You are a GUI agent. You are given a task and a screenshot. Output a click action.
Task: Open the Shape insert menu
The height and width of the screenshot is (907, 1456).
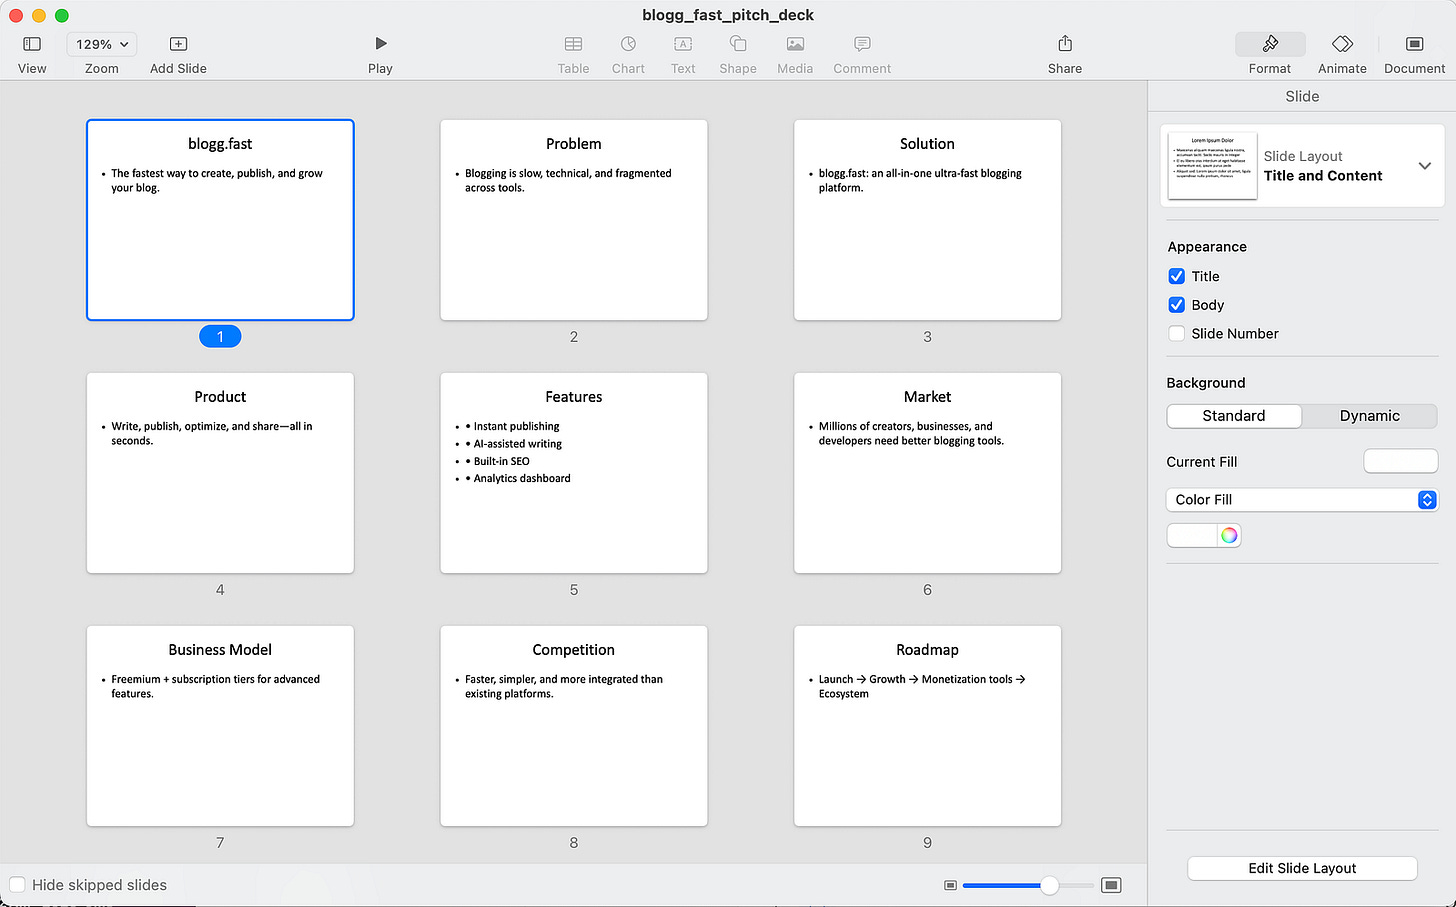(x=738, y=44)
